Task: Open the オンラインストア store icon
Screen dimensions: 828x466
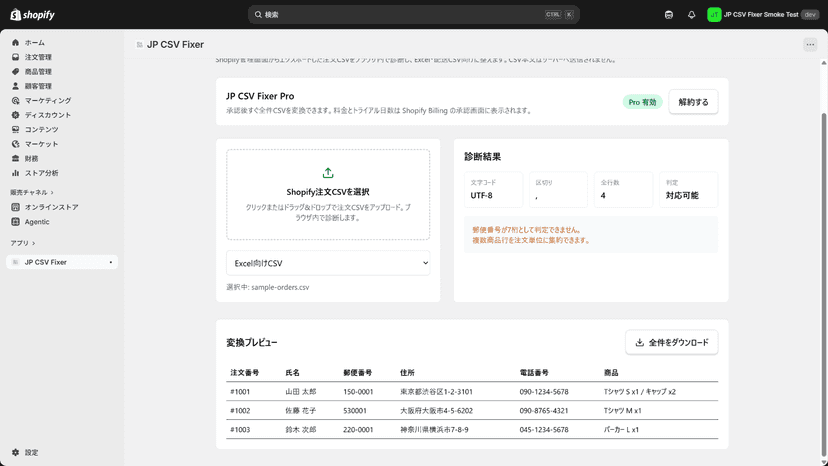Action: click(x=15, y=207)
